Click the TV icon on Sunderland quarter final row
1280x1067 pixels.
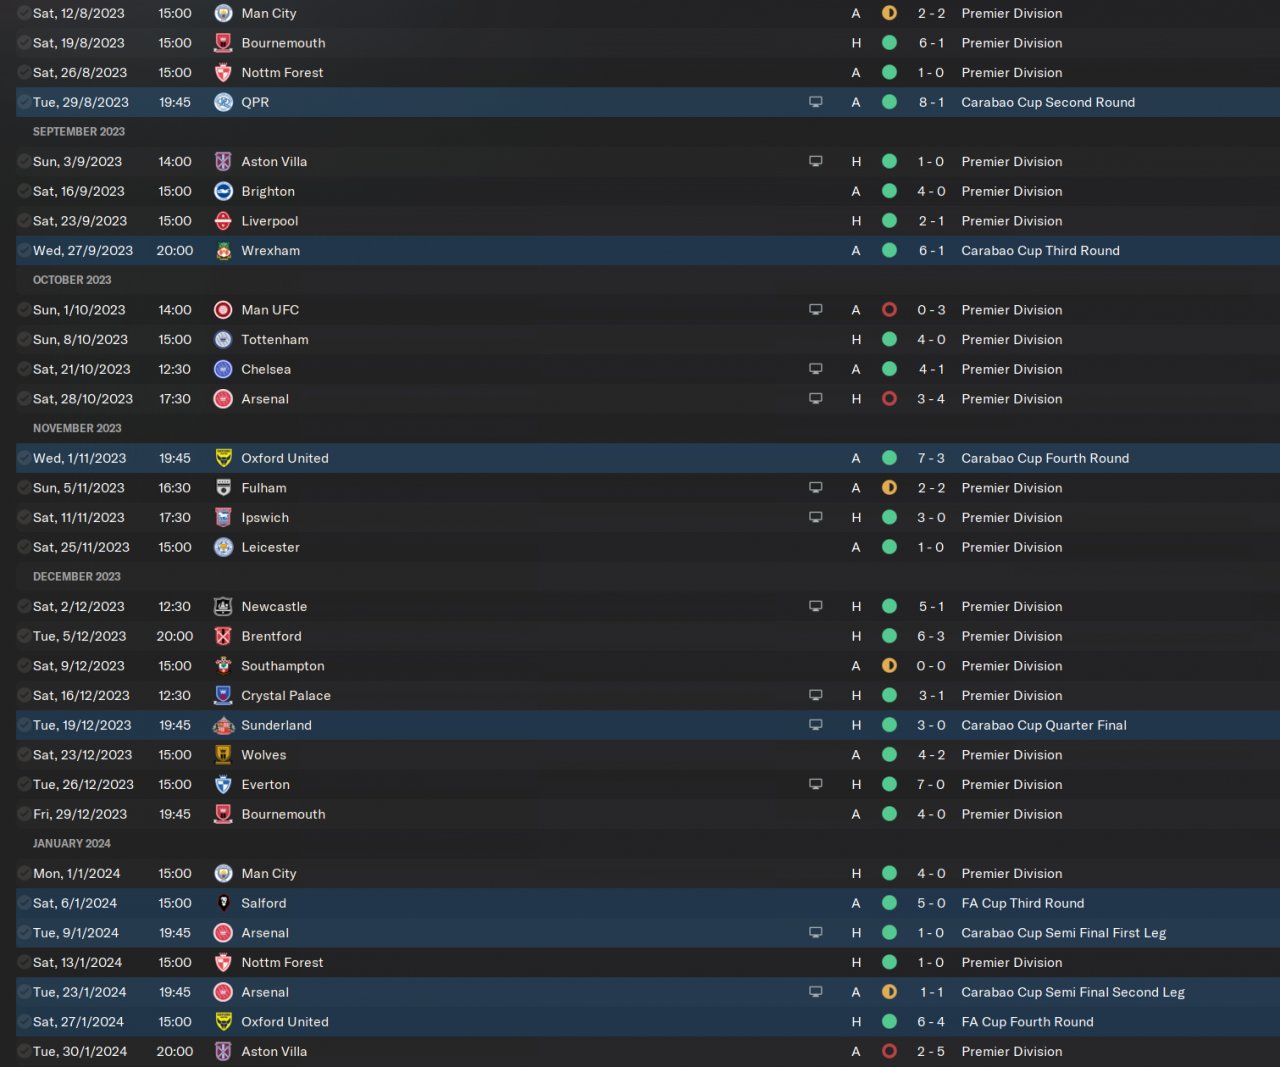coord(816,725)
